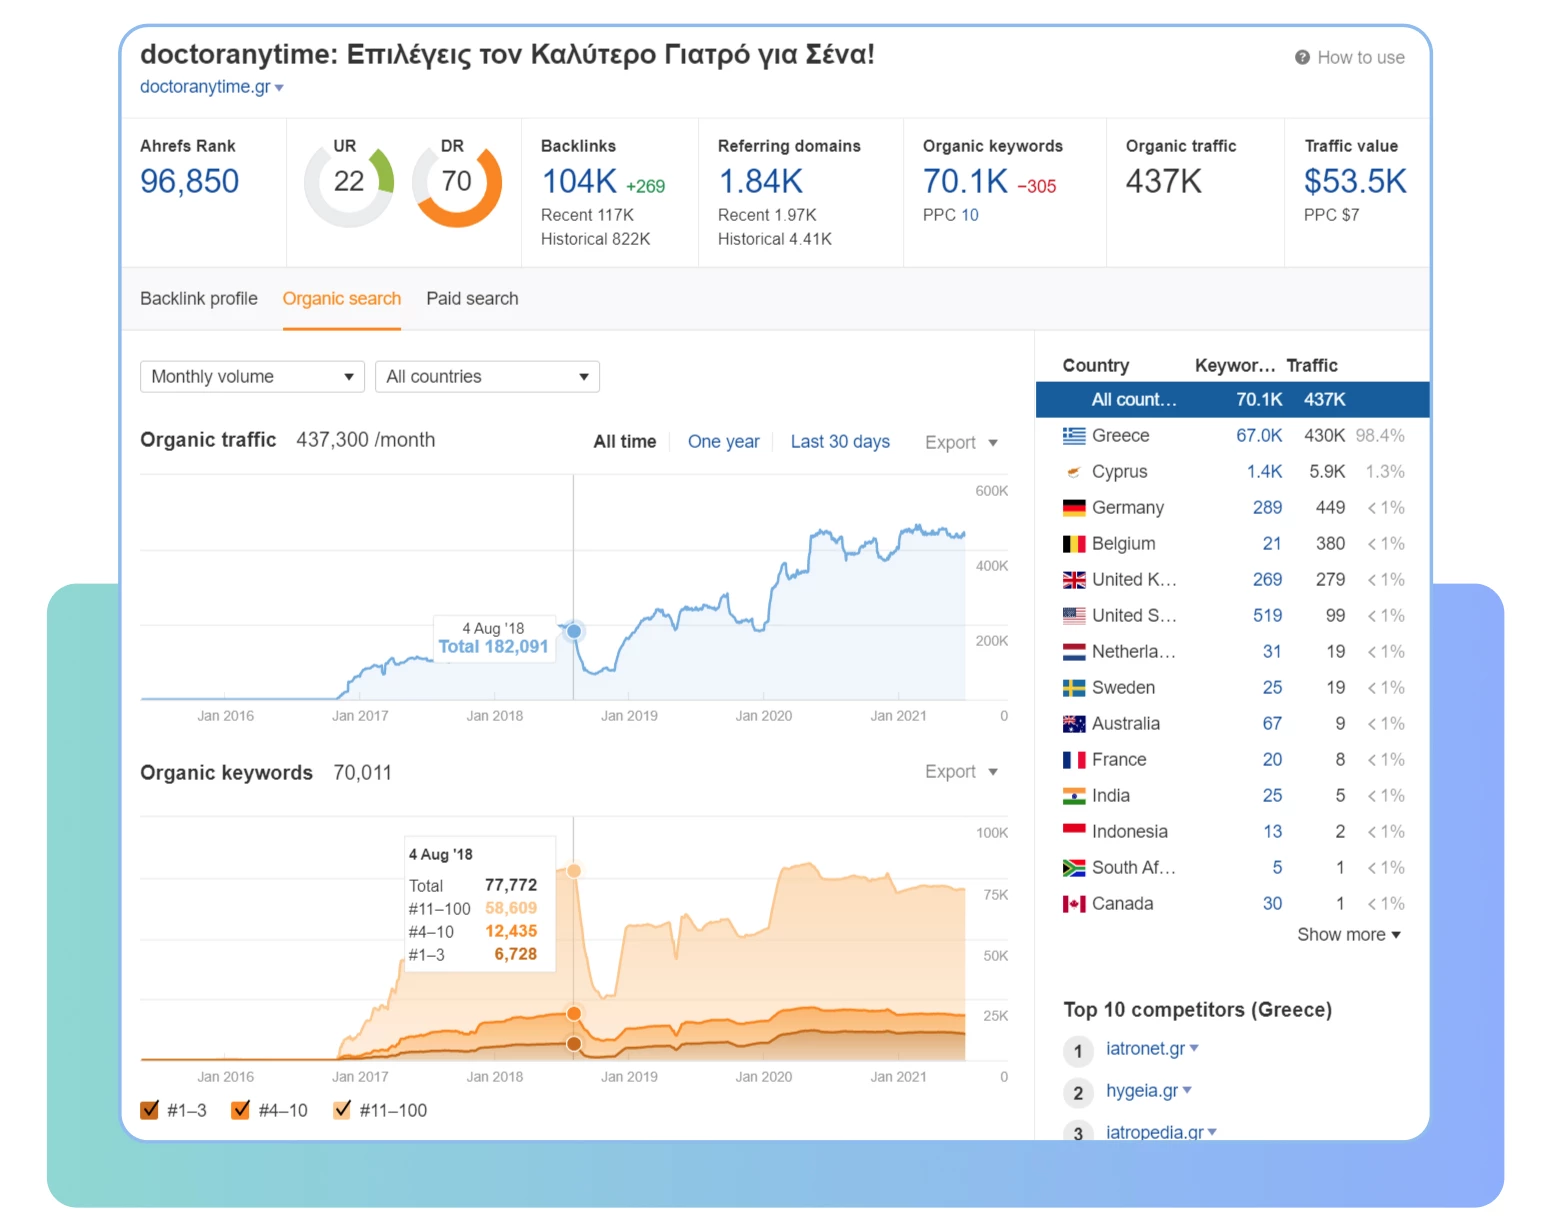Expand Show more countries
Screen dimensions: 1551x1224
click(x=1349, y=935)
